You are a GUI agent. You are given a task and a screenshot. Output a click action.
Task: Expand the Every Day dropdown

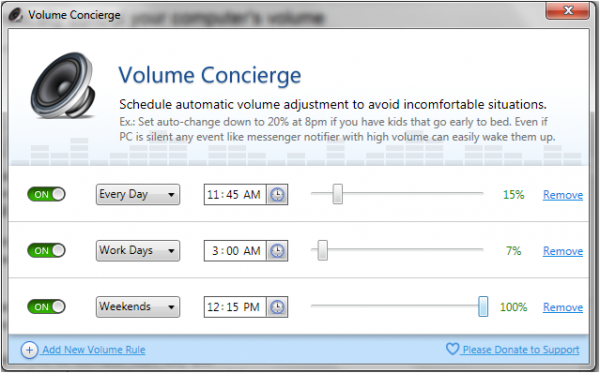(138, 194)
